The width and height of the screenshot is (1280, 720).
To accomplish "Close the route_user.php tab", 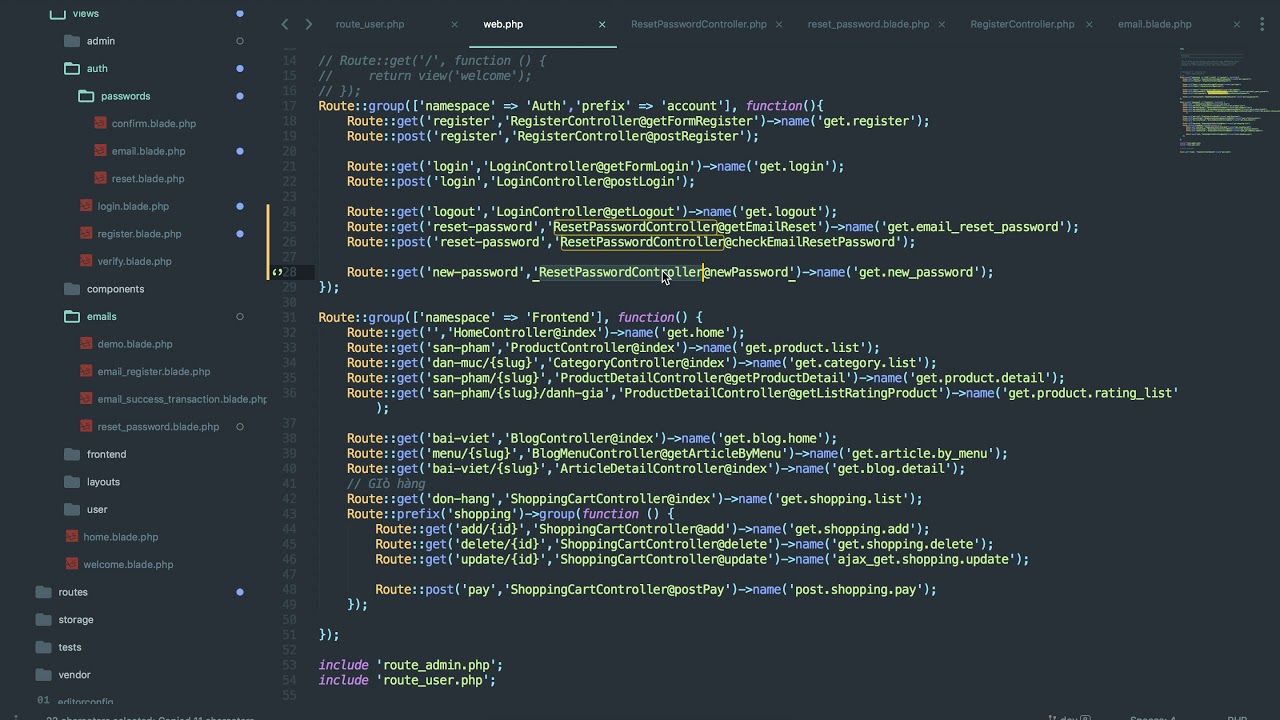I will tap(454, 24).
